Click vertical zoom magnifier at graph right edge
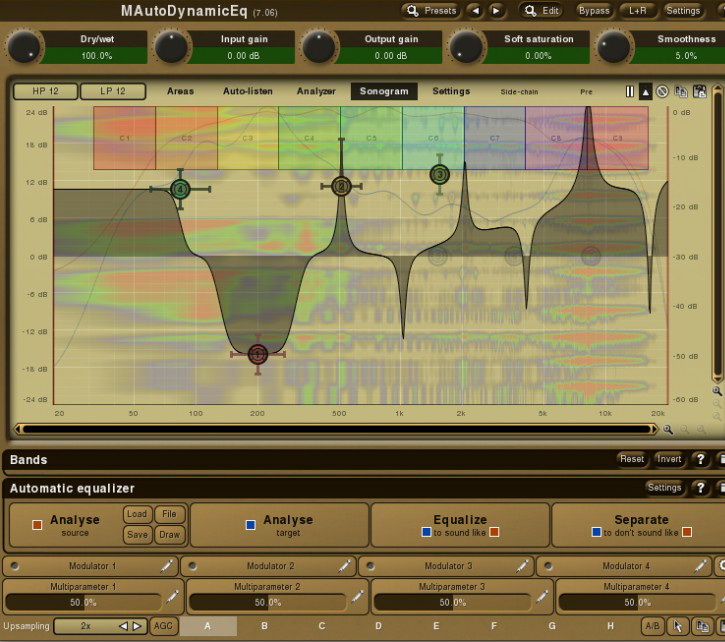Image resolution: width=725 pixels, height=642 pixels. pyautogui.click(x=717, y=391)
